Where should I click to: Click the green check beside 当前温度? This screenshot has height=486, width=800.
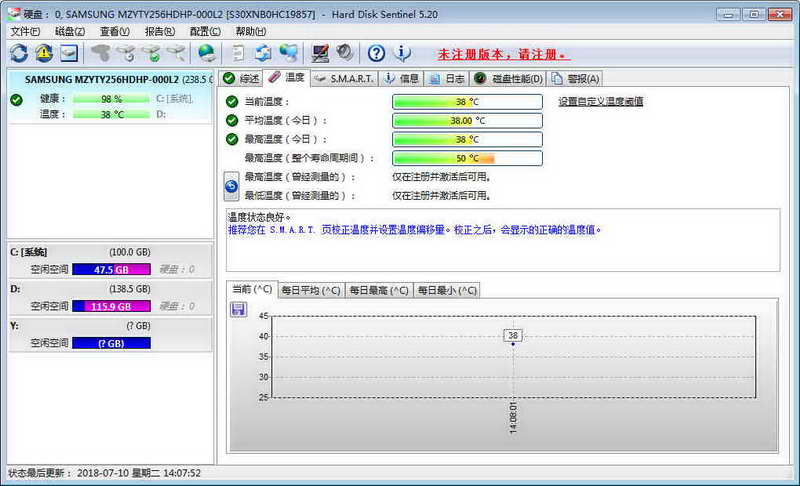coord(232,101)
